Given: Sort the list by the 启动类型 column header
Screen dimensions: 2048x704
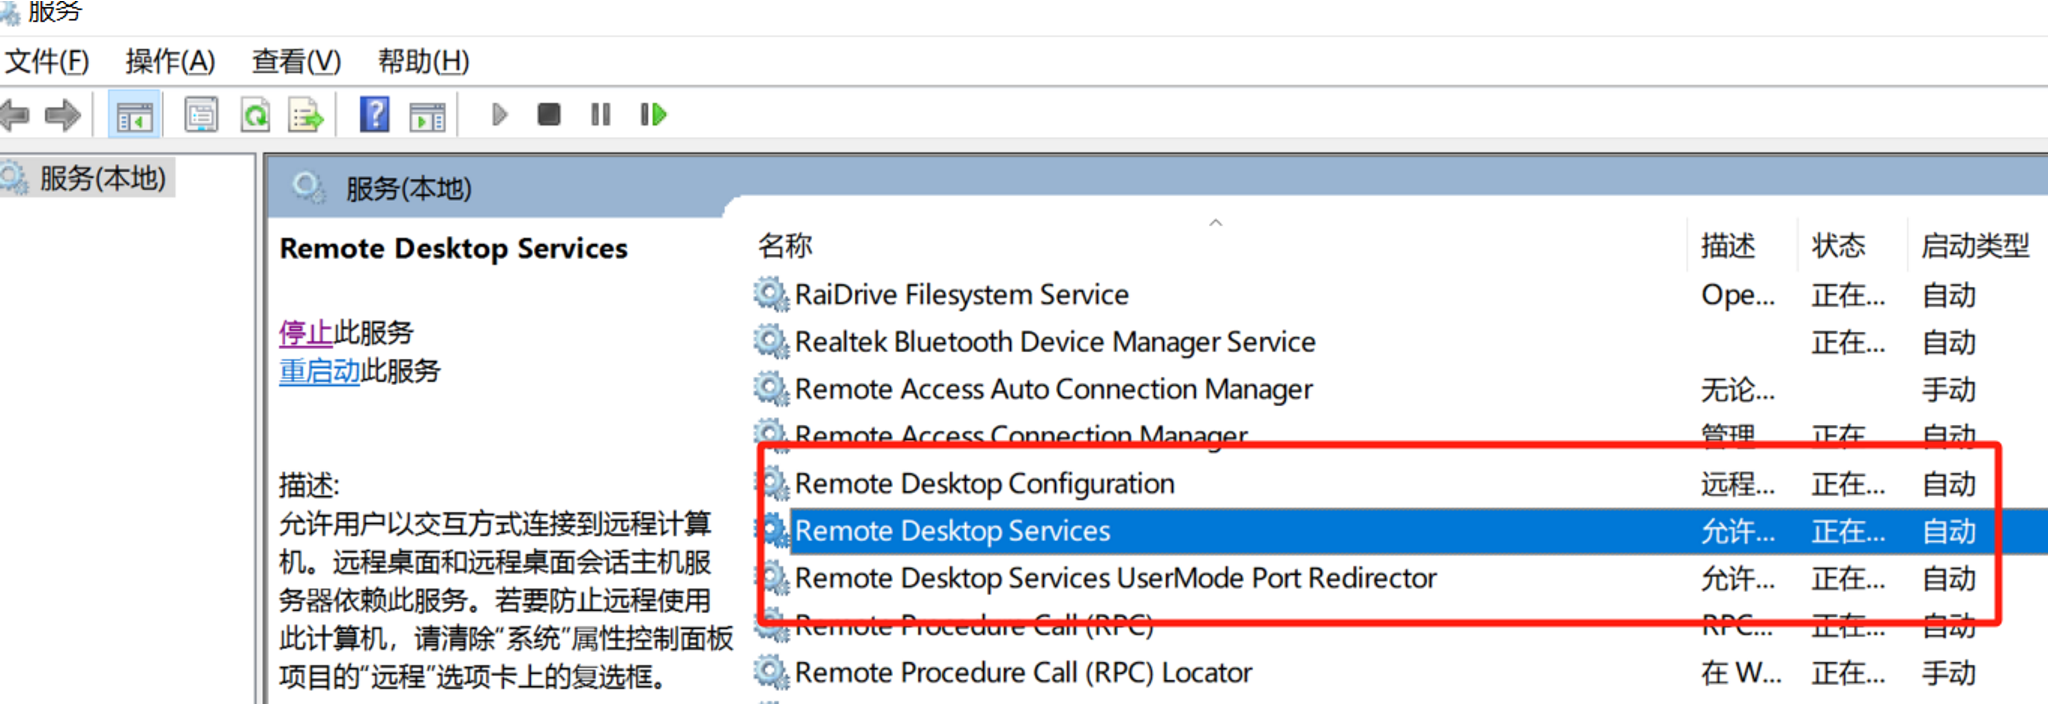Looking at the screenshot, I should [1974, 246].
